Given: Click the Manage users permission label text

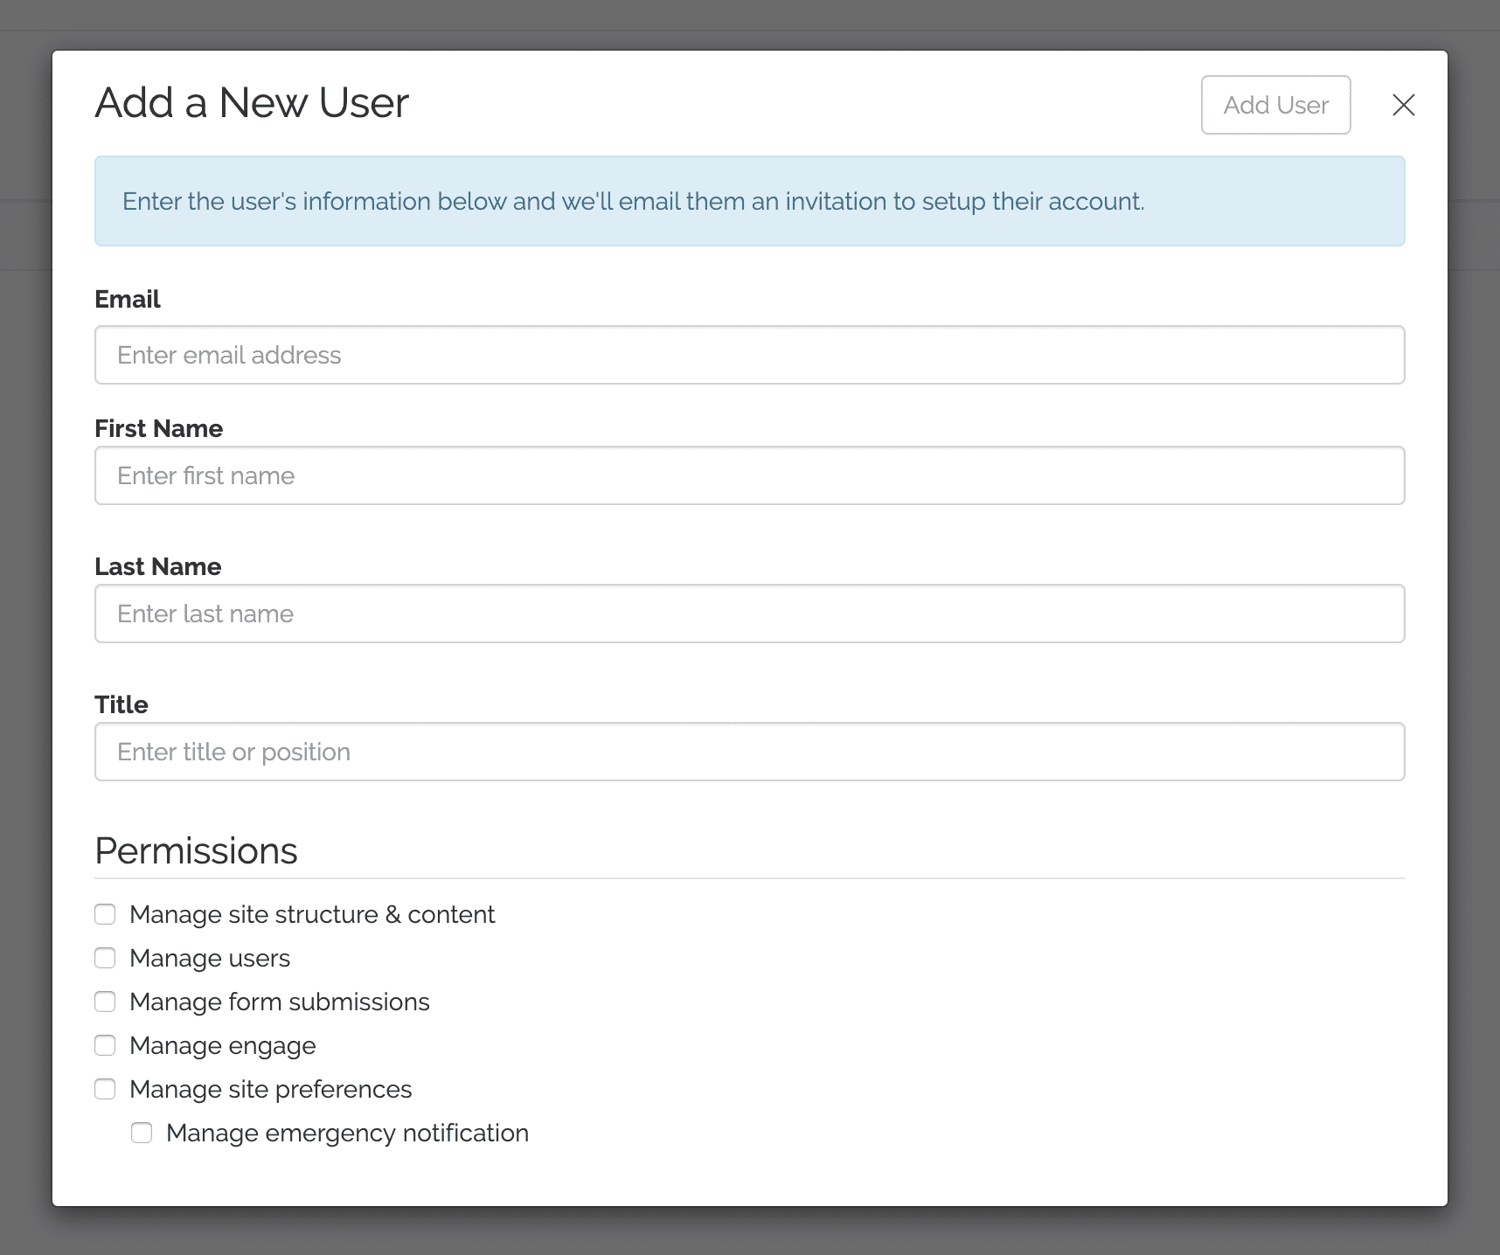Looking at the screenshot, I should click(208, 957).
